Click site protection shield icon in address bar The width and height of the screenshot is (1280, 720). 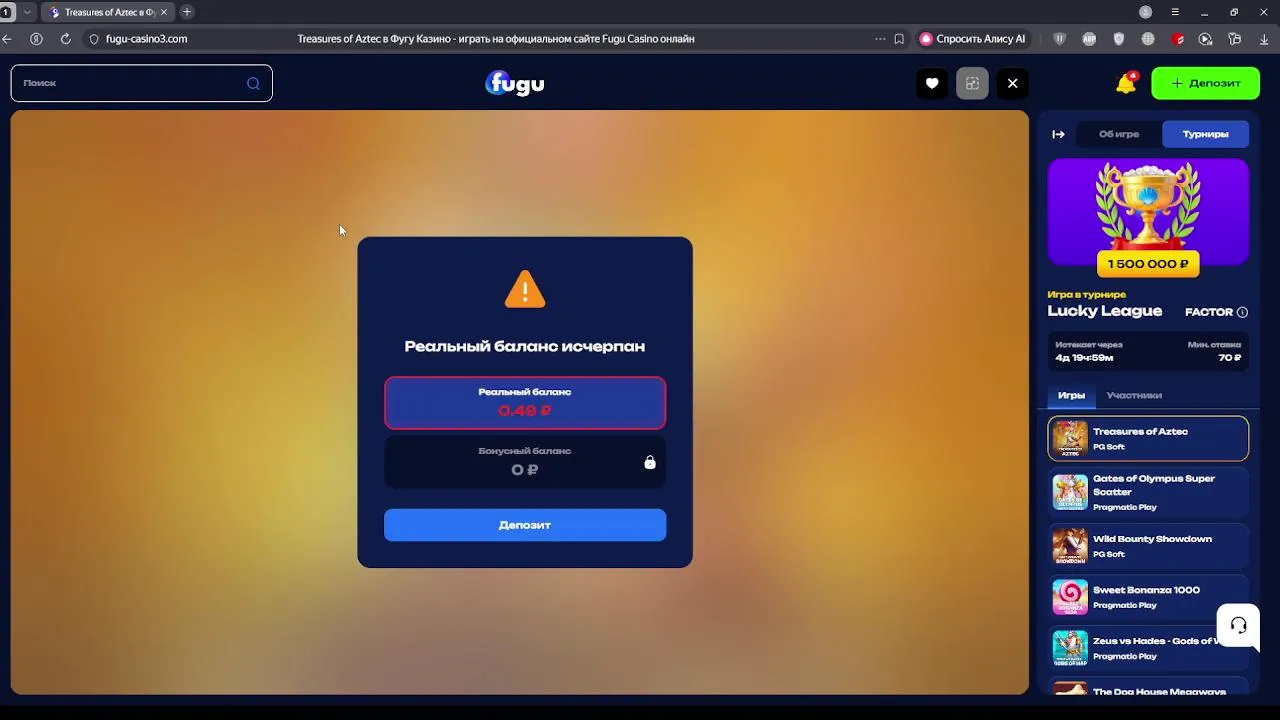tap(94, 39)
